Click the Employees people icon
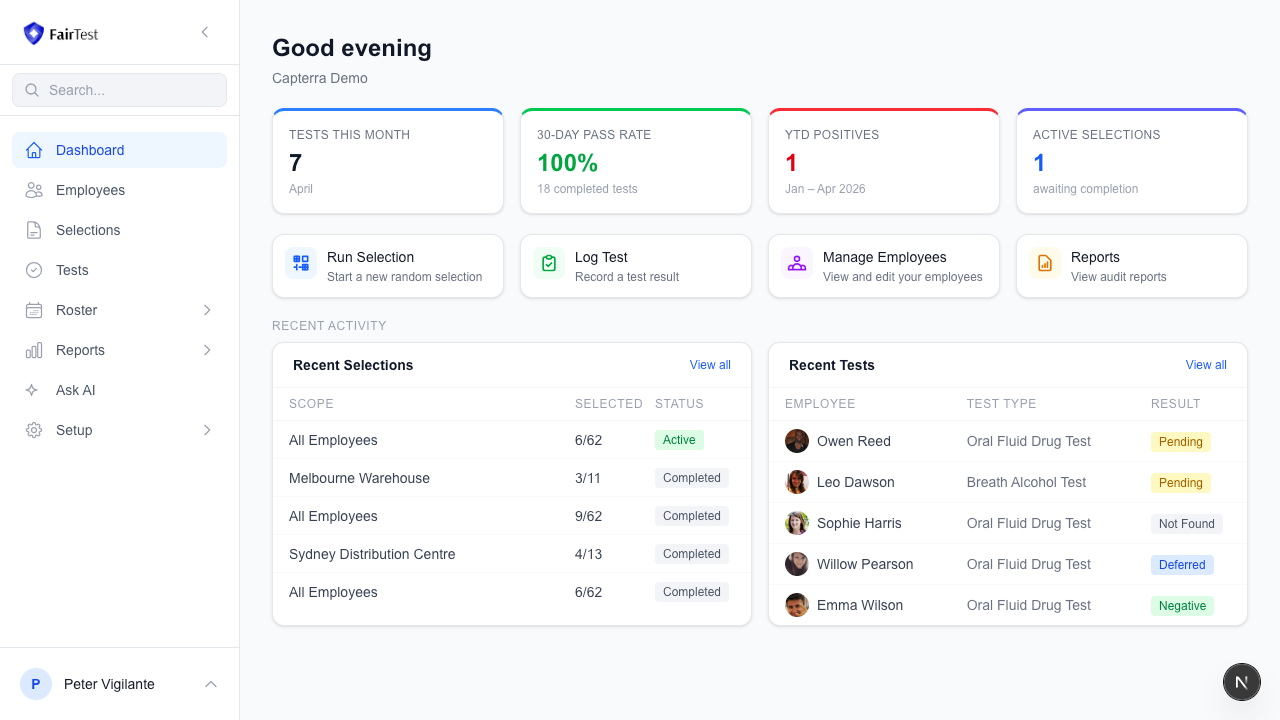The width and height of the screenshot is (1280, 720). (x=34, y=190)
